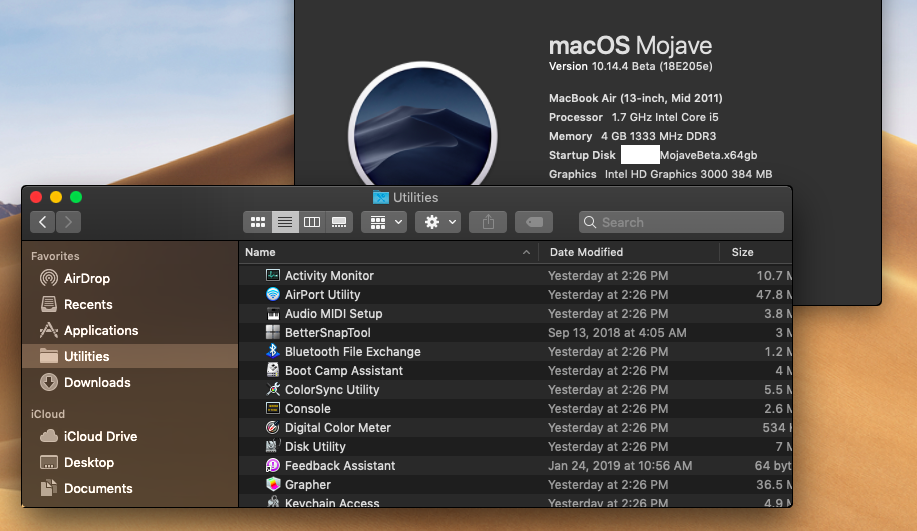Sort files by the Name column header
The width and height of the screenshot is (917, 531).
click(x=261, y=252)
